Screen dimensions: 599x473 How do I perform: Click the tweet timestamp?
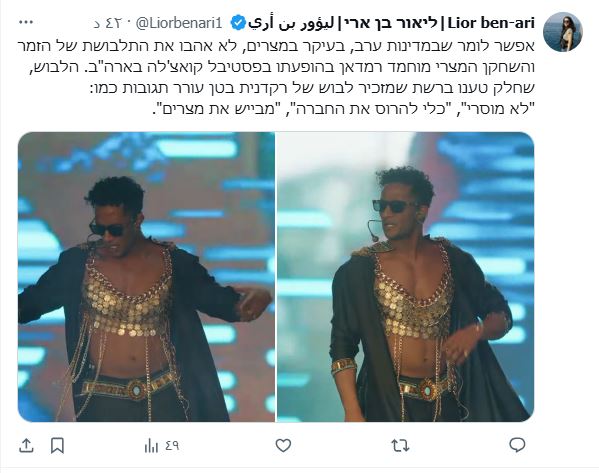(108, 23)
